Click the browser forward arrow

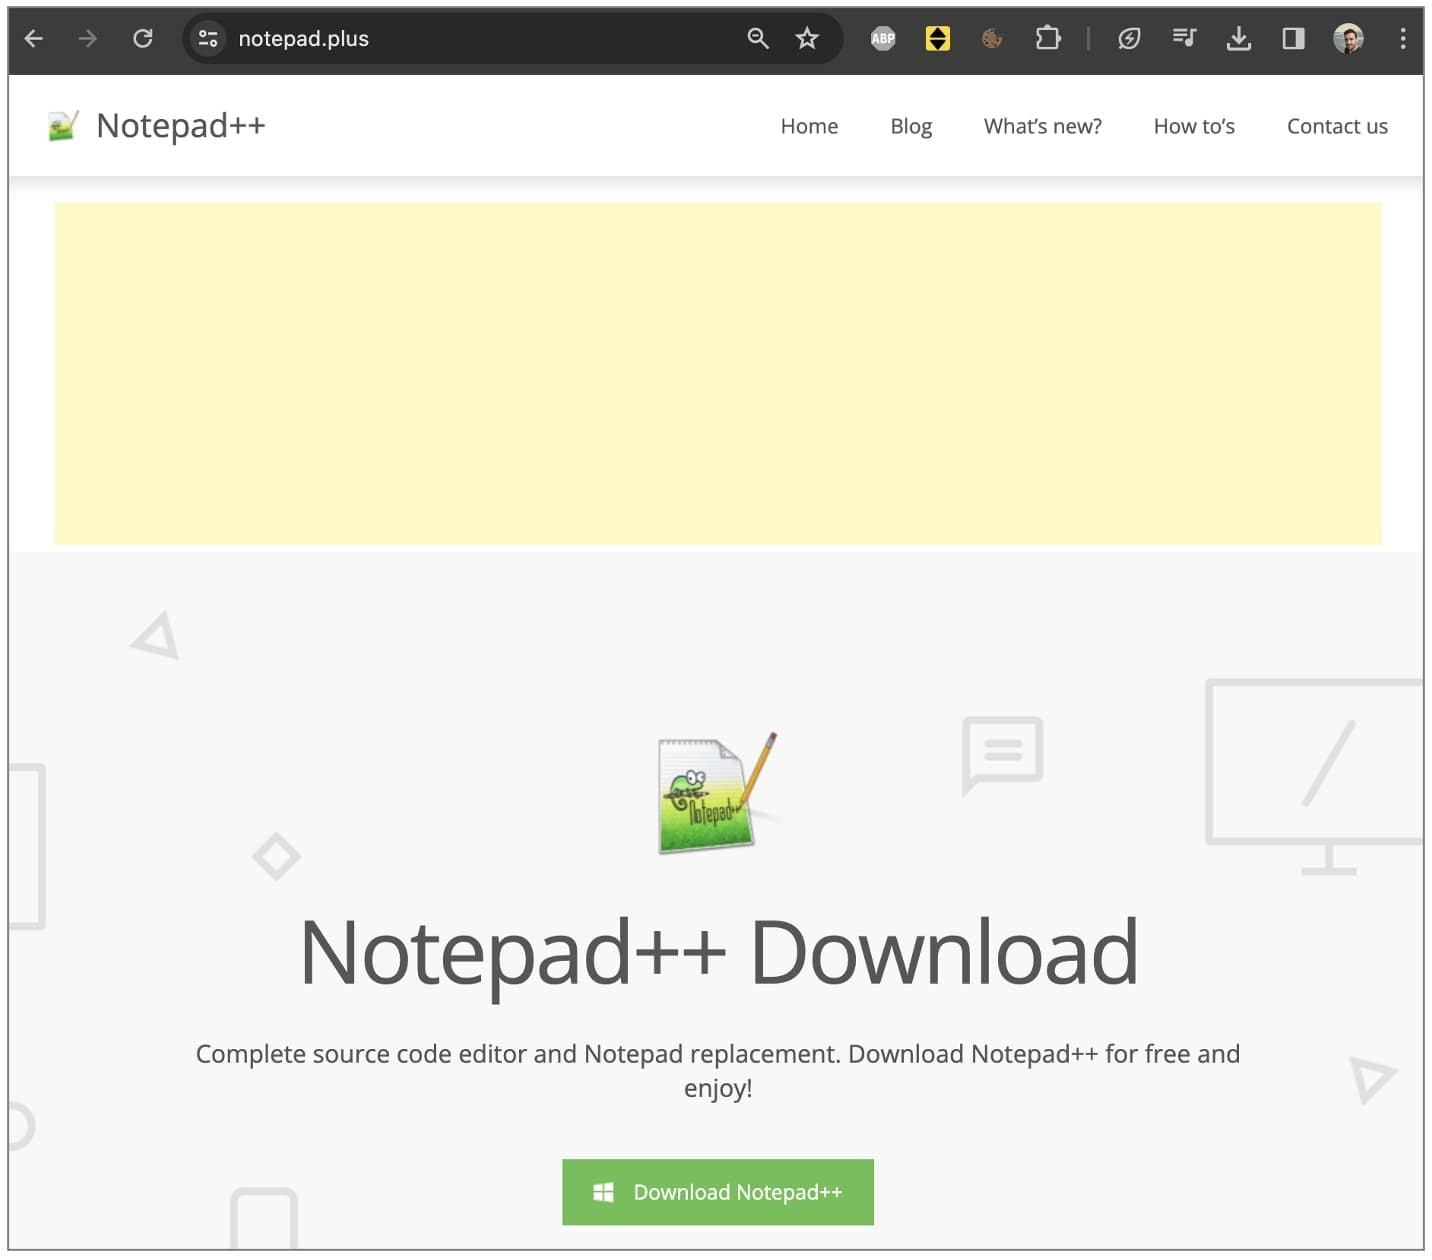[x=88, y=39]
